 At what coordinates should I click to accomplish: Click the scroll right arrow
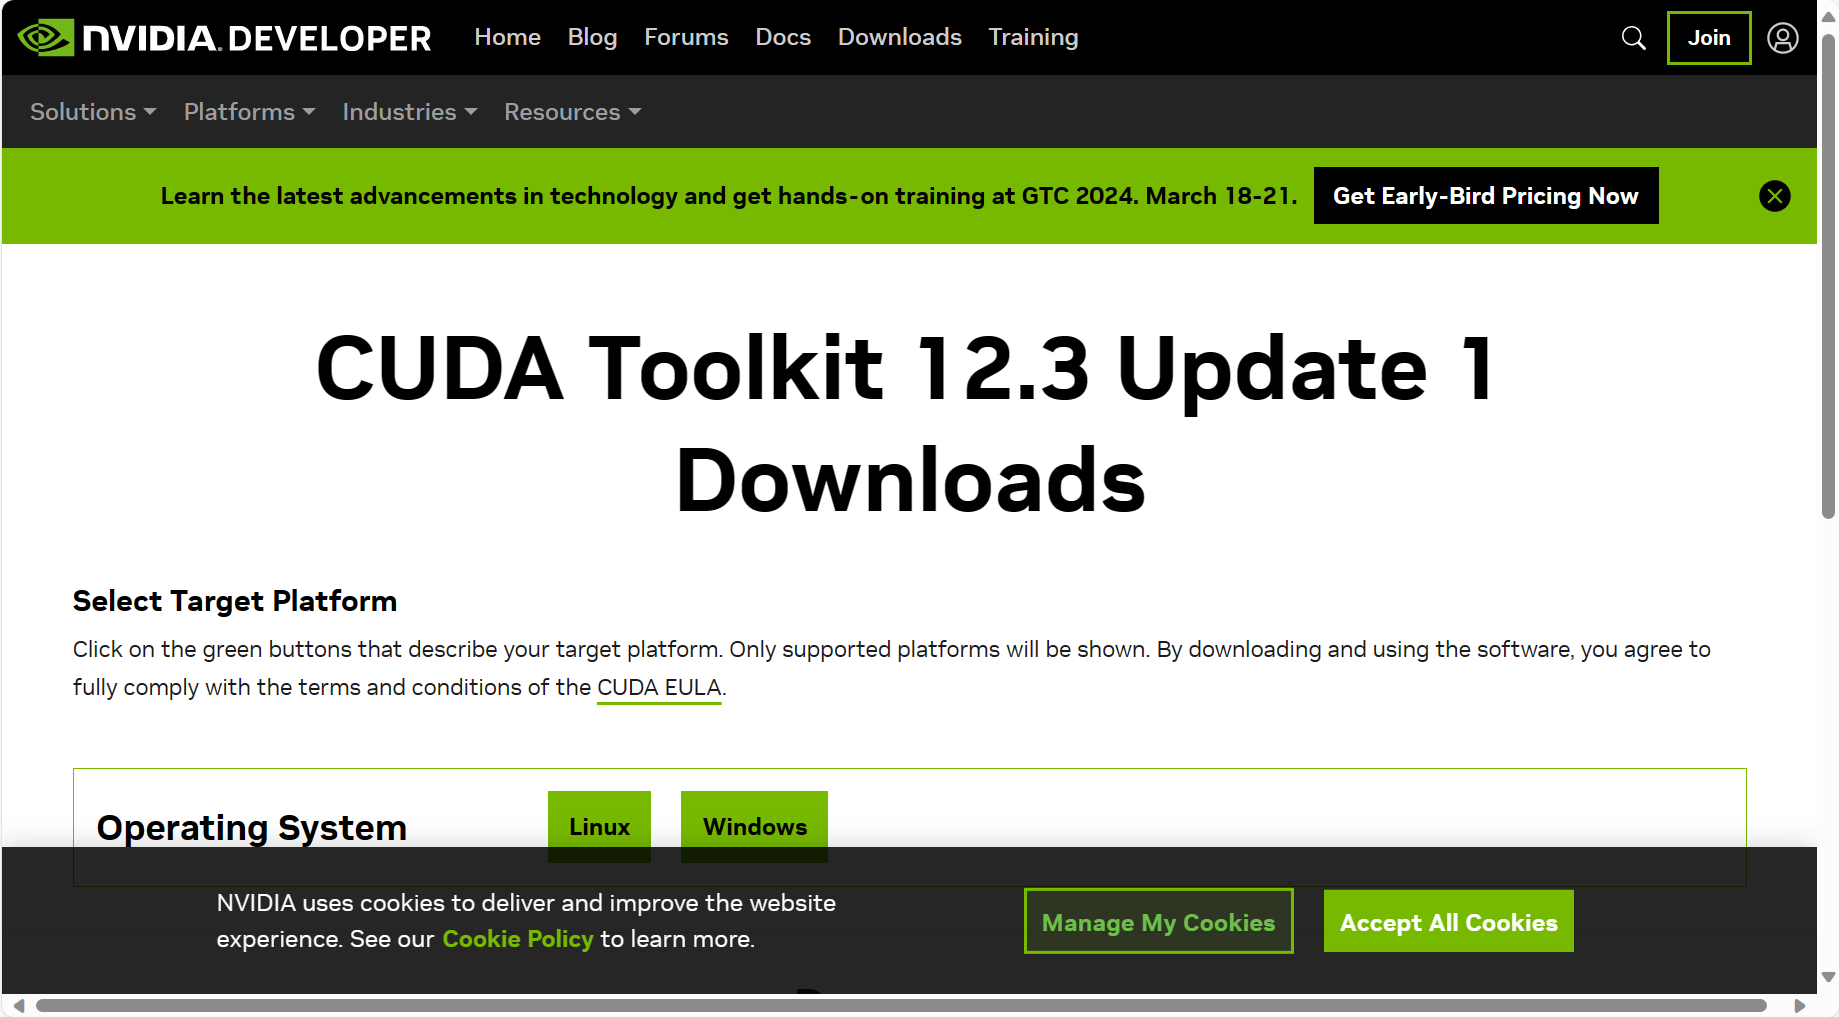click(1800, 1005)
